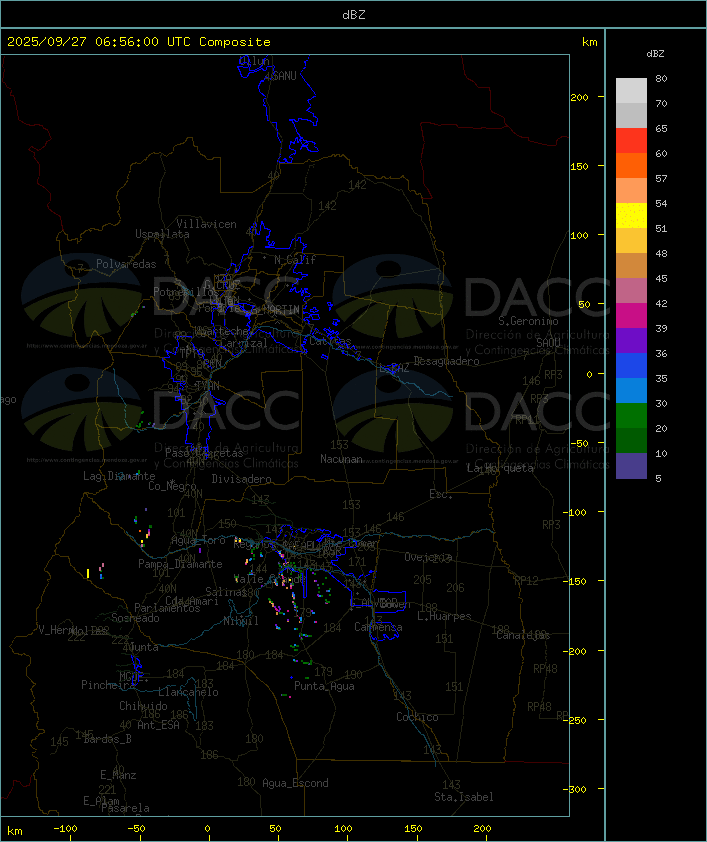Screen dimensions: 707x842
Task: Click the Ant_ESA map label
Action: [x=158, y=725]
